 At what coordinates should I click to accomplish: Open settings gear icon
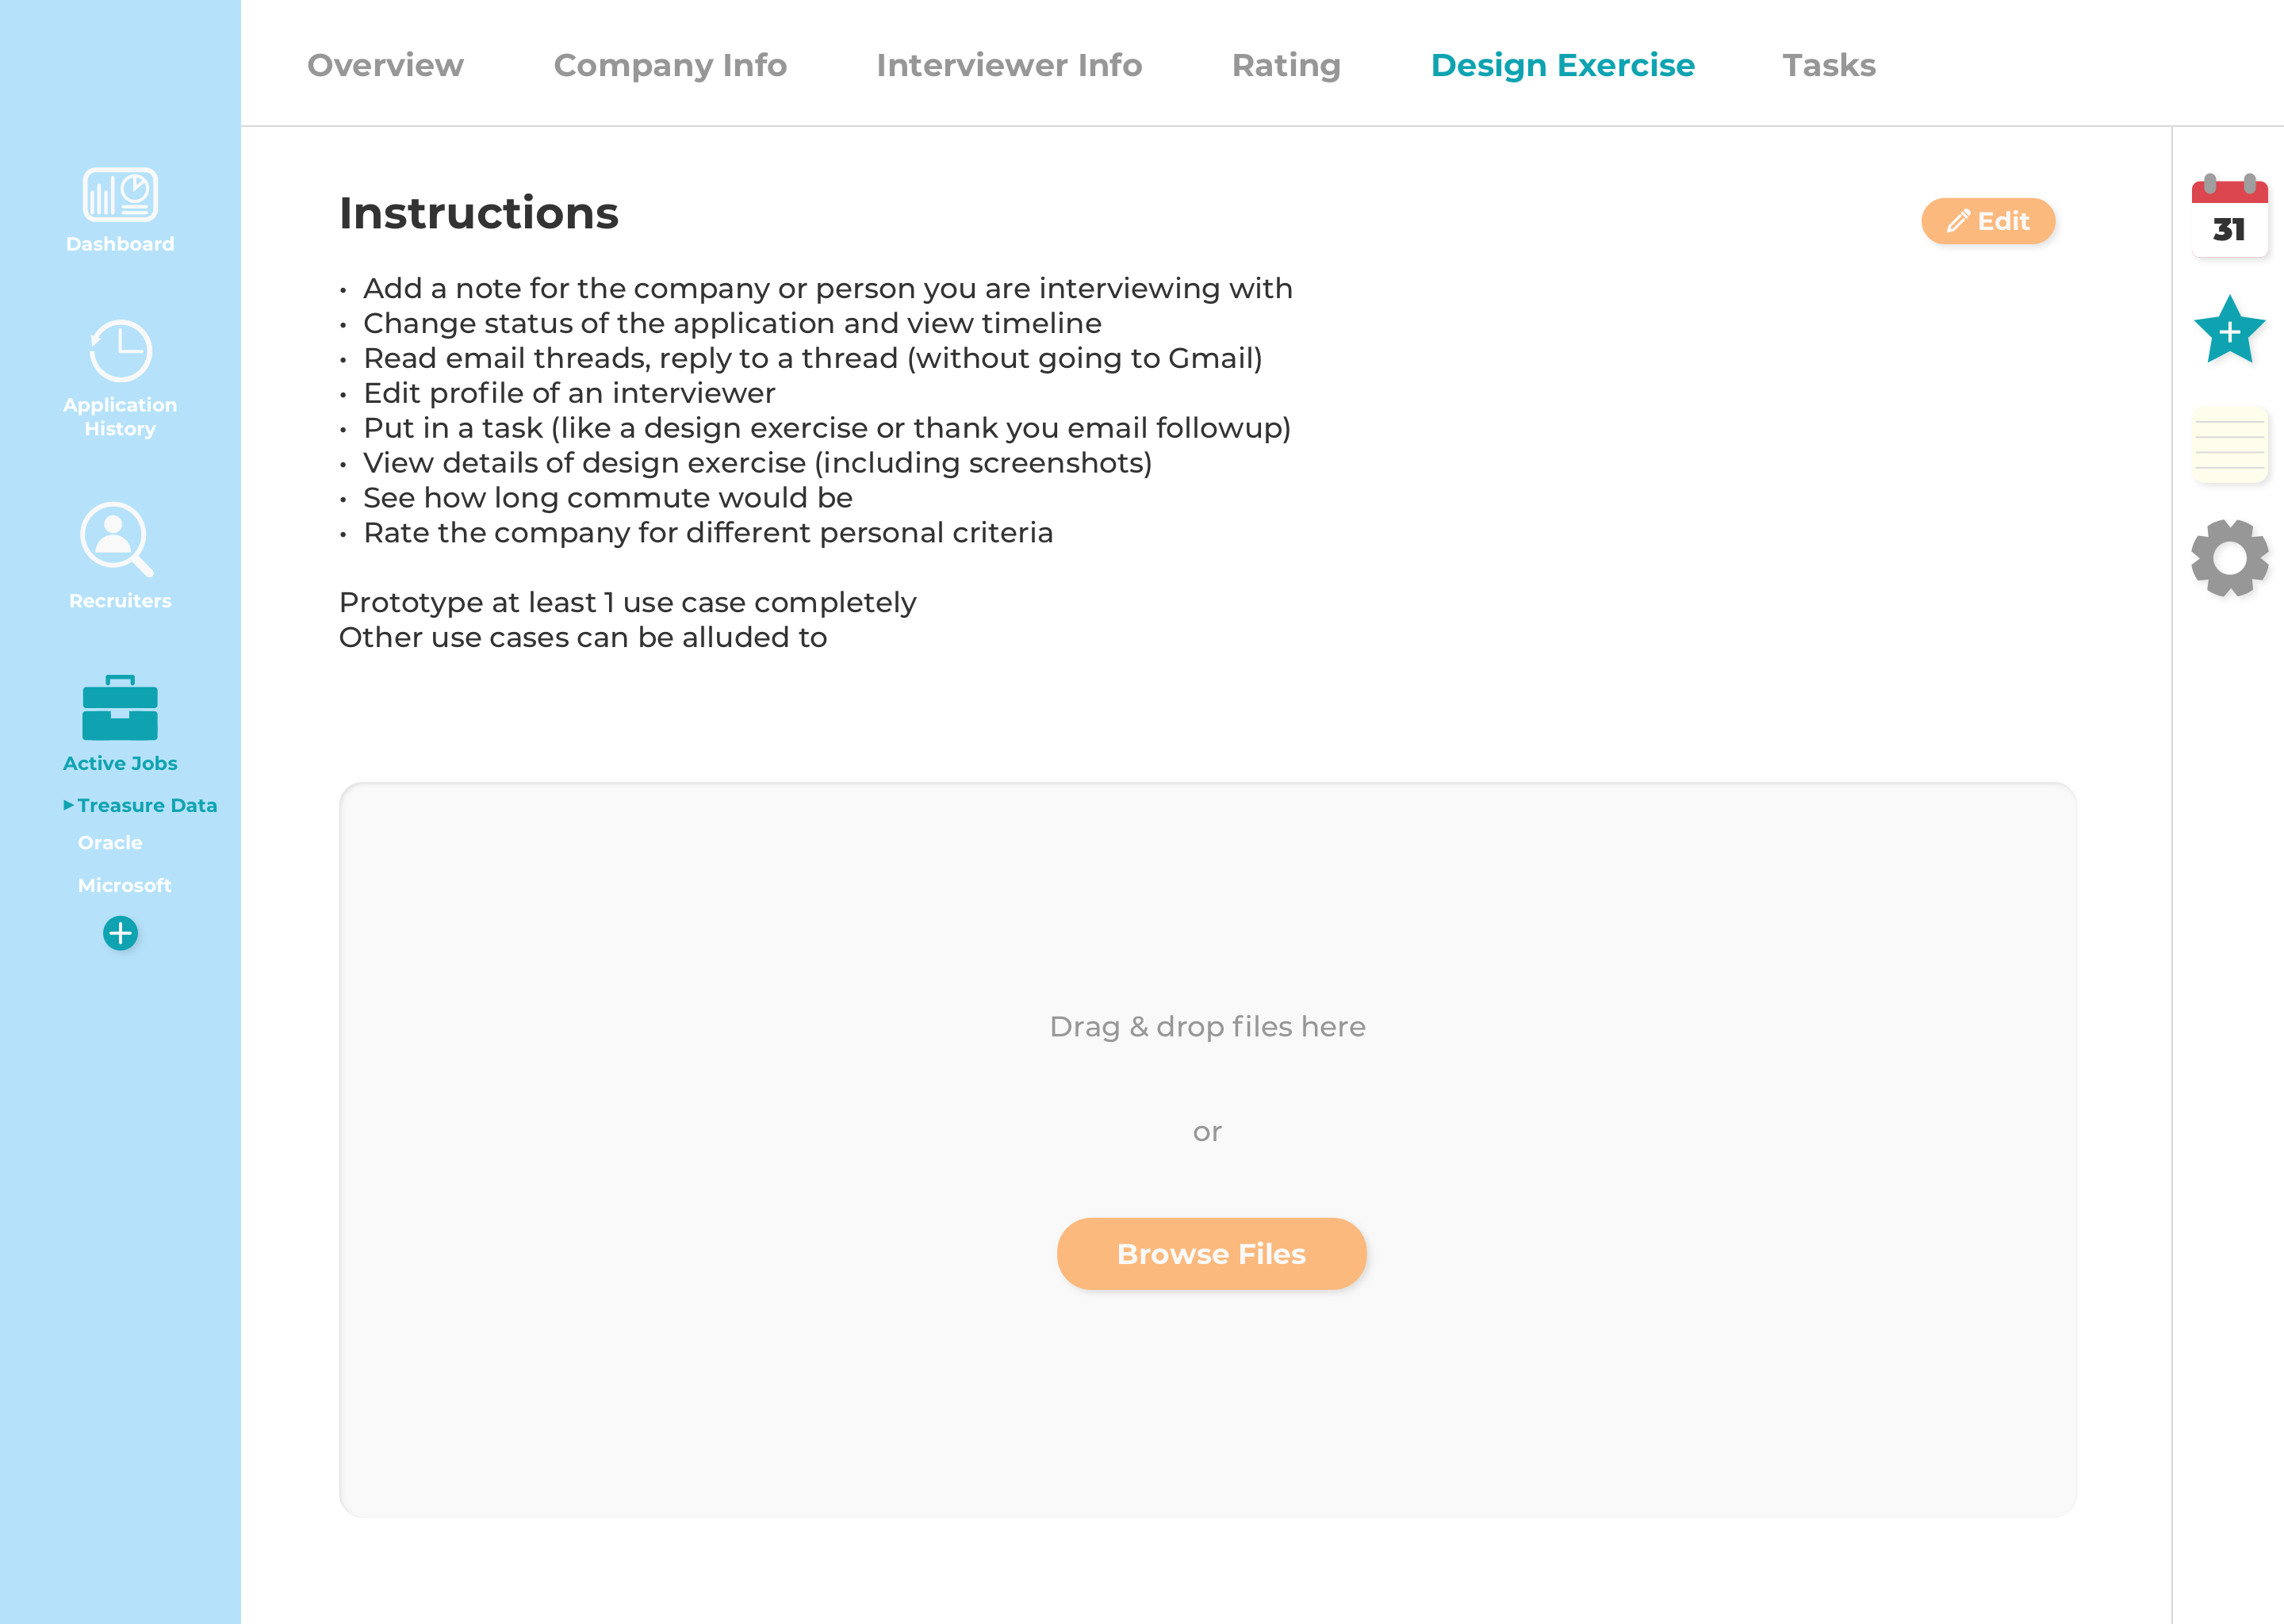click(2229, 558)
